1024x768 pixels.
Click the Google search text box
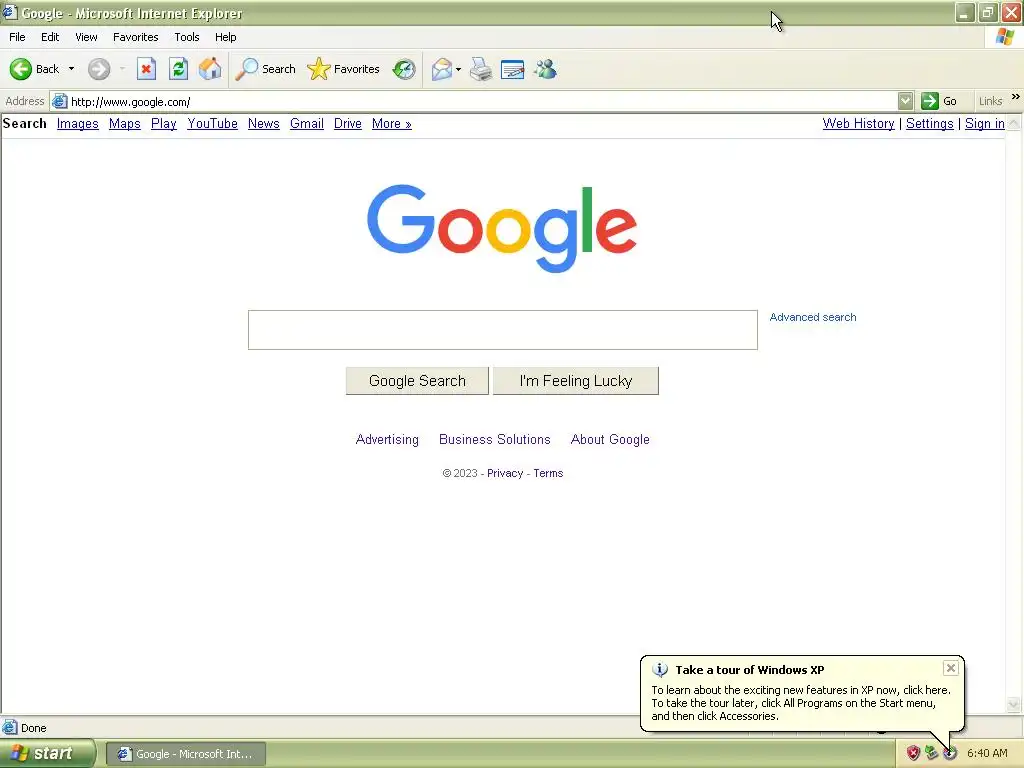503,330
